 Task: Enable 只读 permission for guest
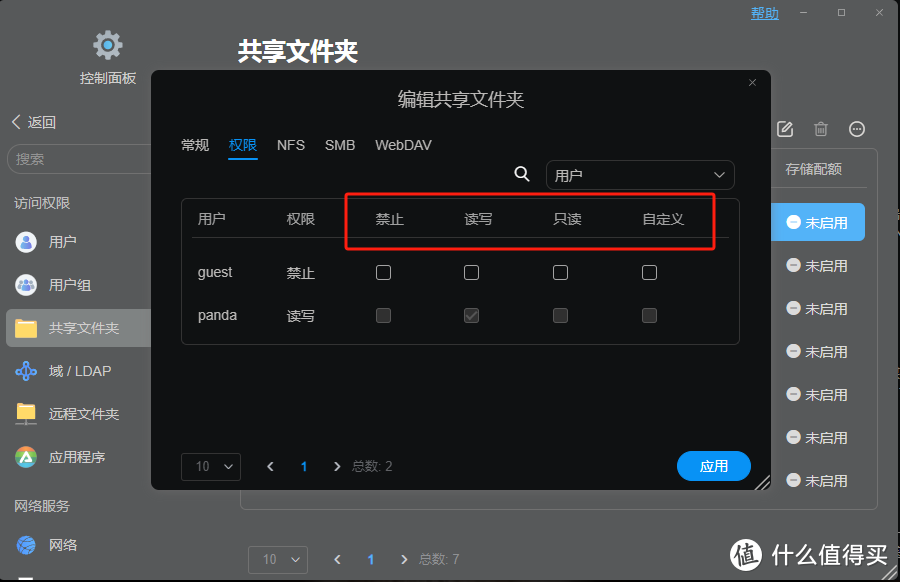coord(560,272)
